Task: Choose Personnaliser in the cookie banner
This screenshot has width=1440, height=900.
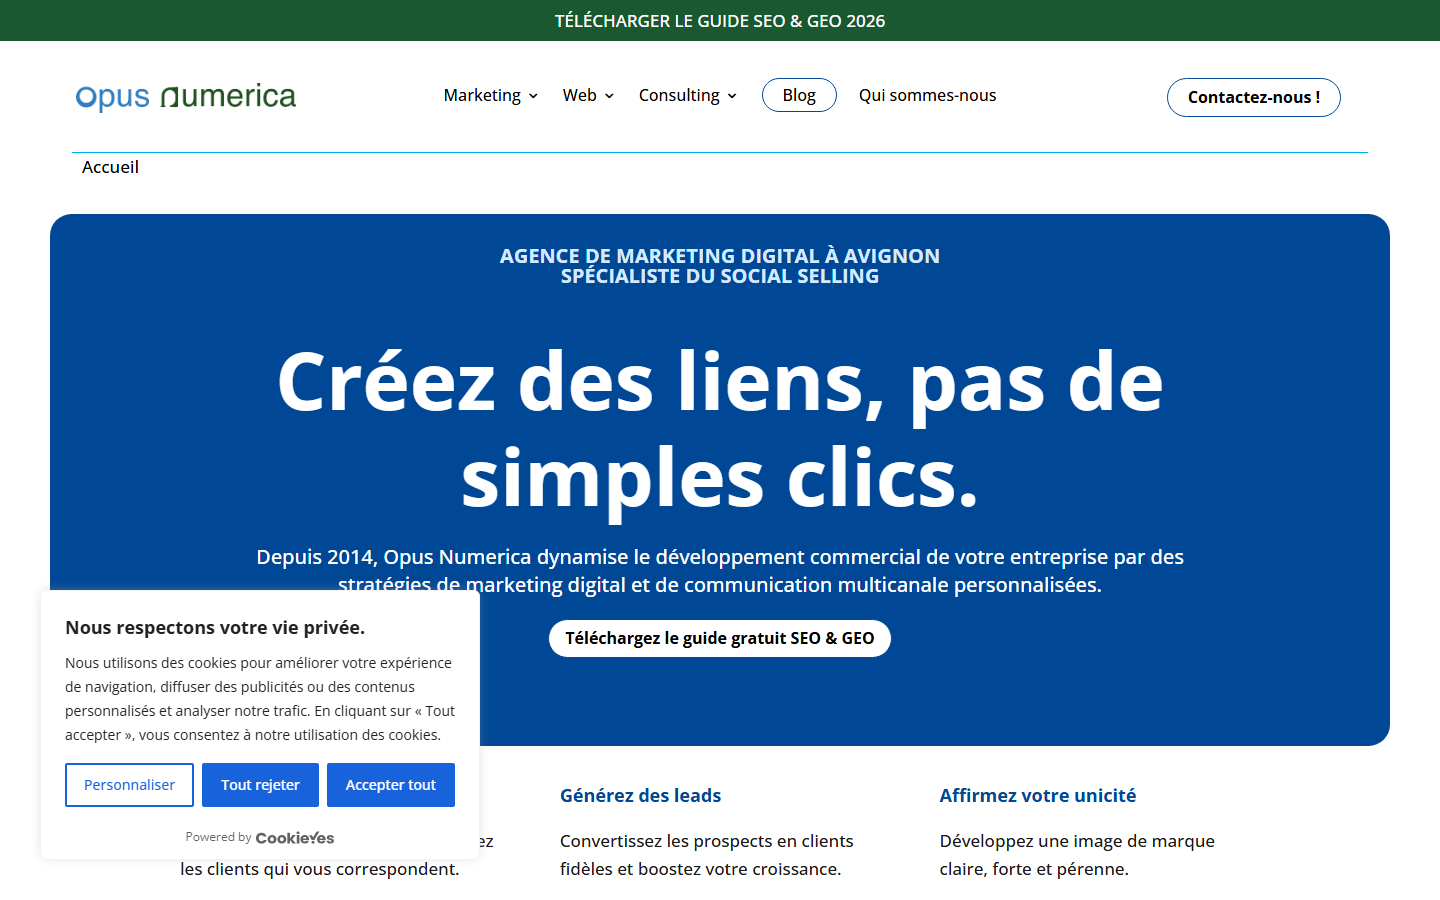Action: tap(129, 785)
